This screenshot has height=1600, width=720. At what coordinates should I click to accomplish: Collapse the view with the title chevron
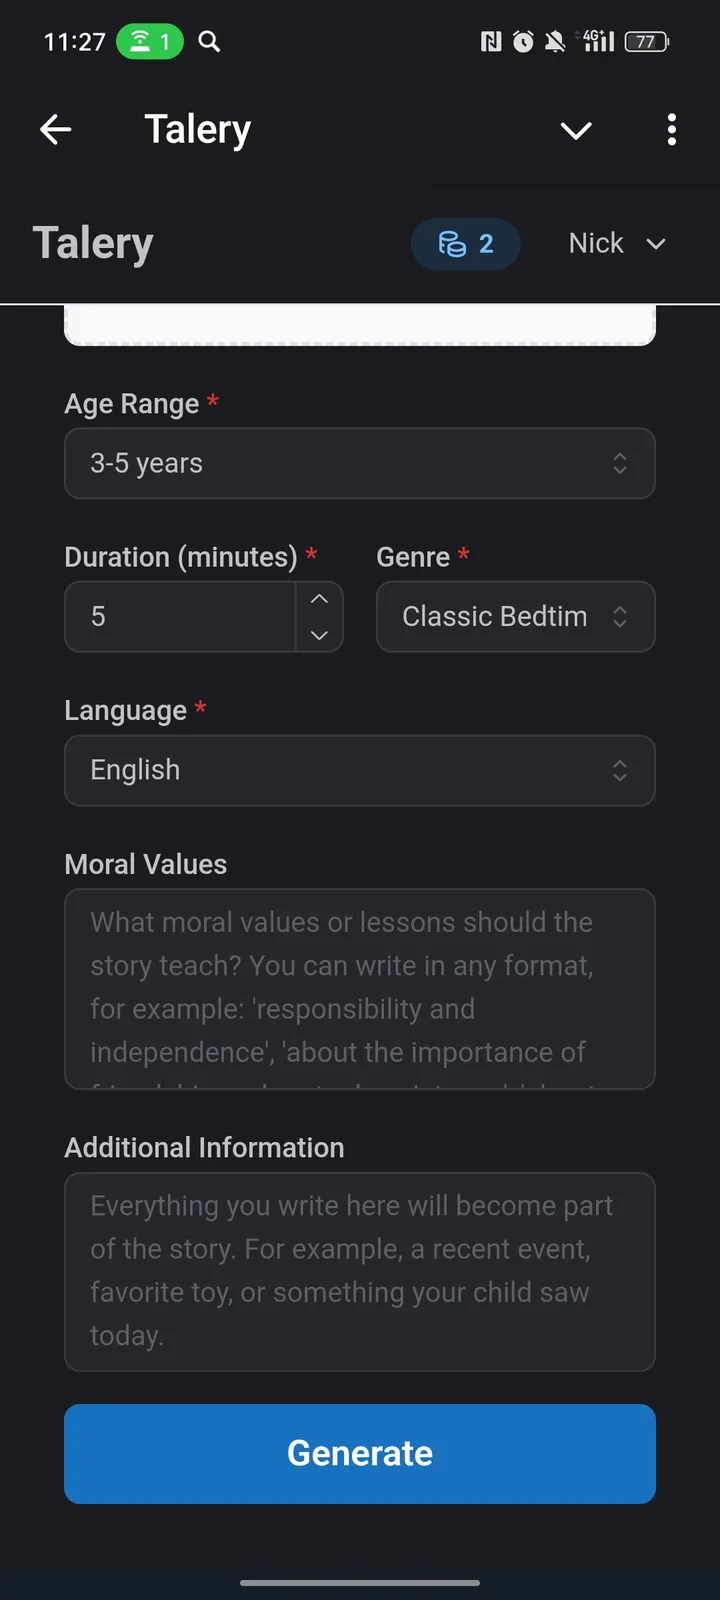[x=576, y=130]
